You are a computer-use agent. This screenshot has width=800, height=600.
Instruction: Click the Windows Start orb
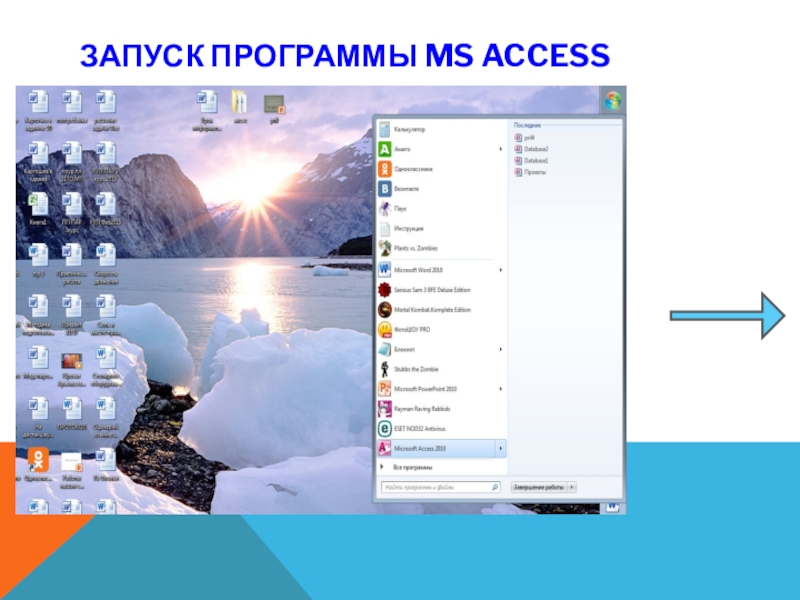(613, 101)
